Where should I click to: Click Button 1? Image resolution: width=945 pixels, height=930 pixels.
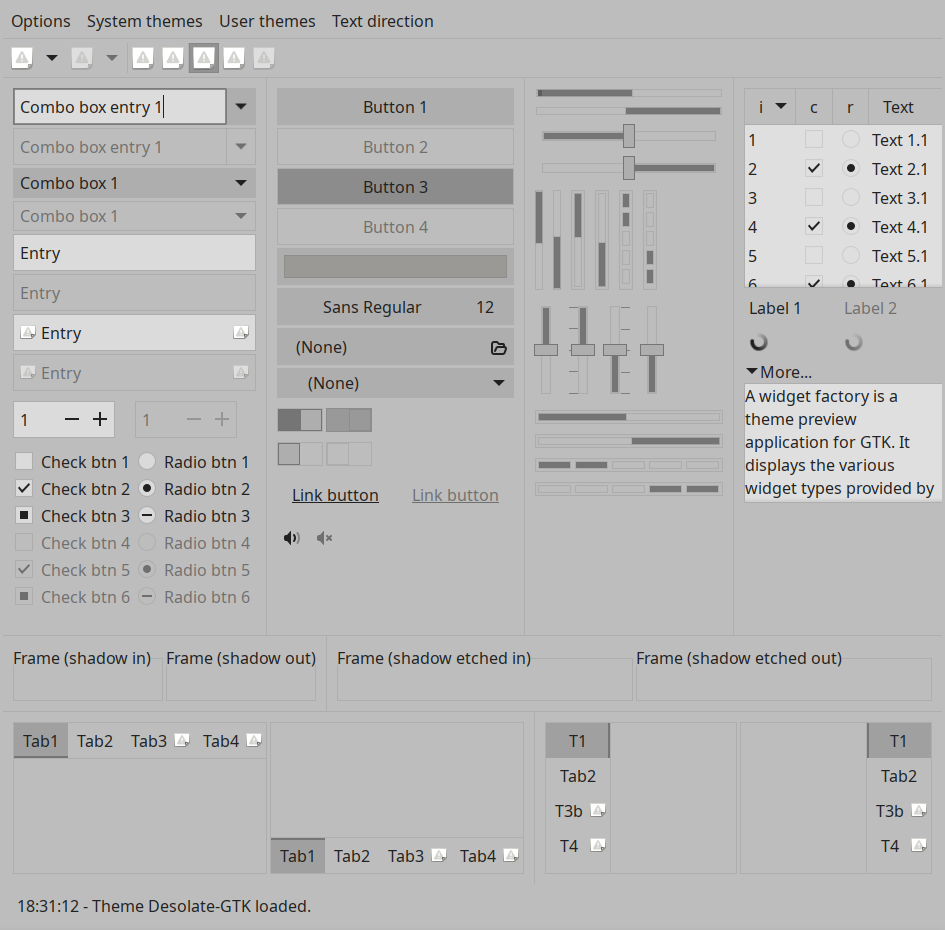tap(395, 107)
